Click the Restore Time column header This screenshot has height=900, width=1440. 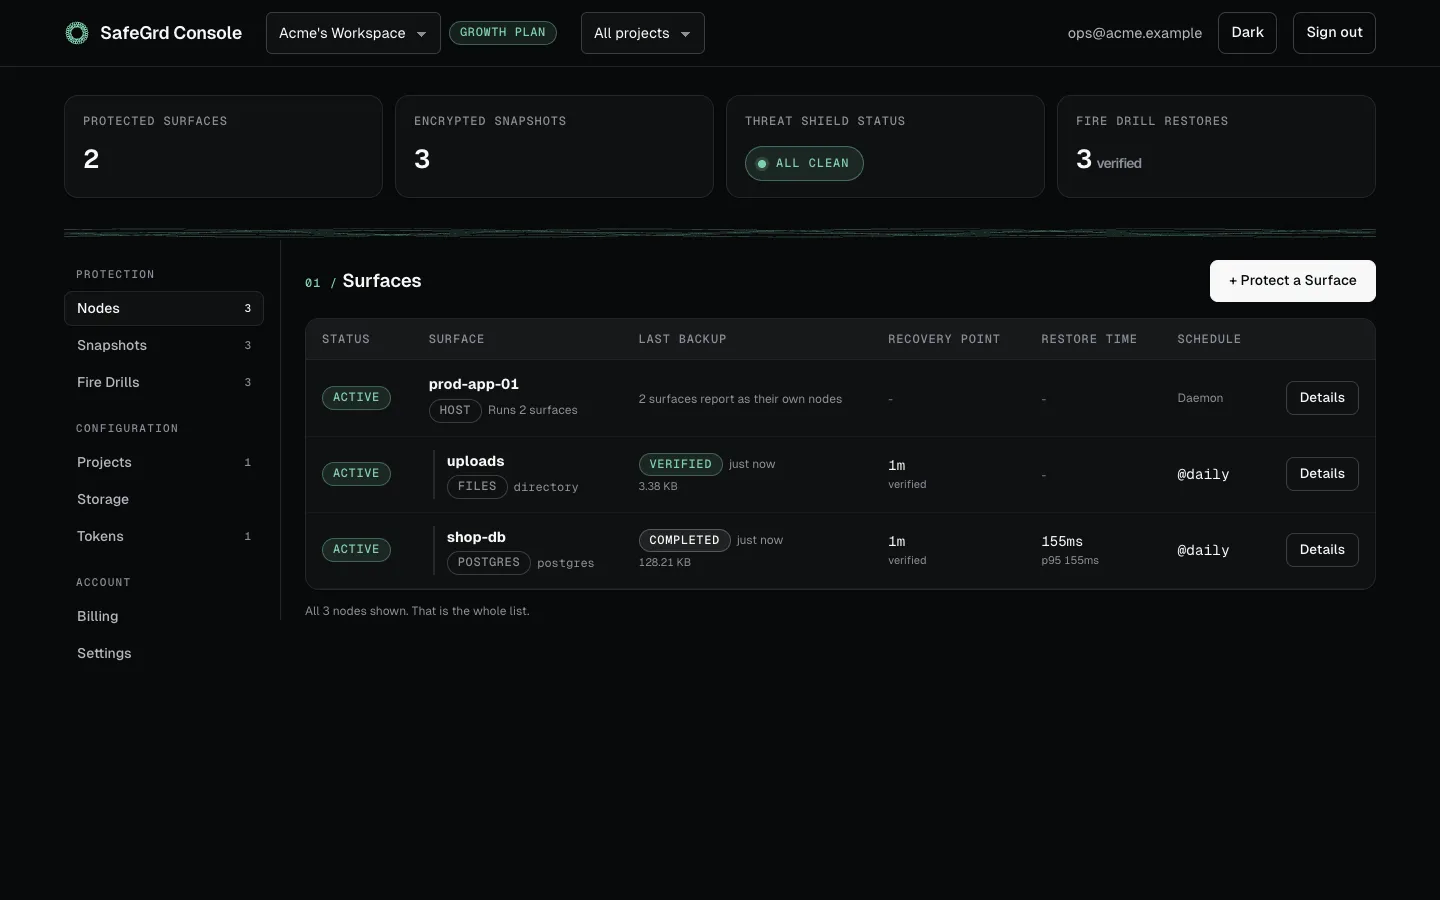pos(1089,340)
